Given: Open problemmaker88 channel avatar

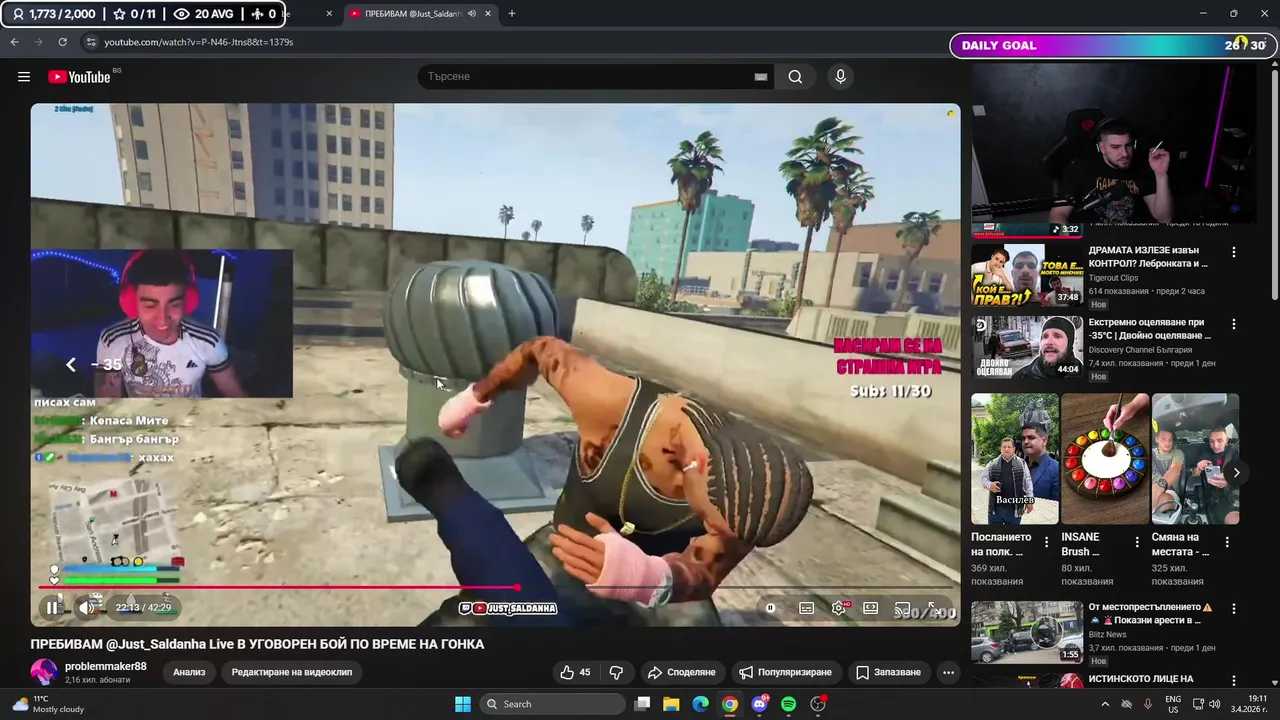Looking at the screenshot, I should point(44,673).
